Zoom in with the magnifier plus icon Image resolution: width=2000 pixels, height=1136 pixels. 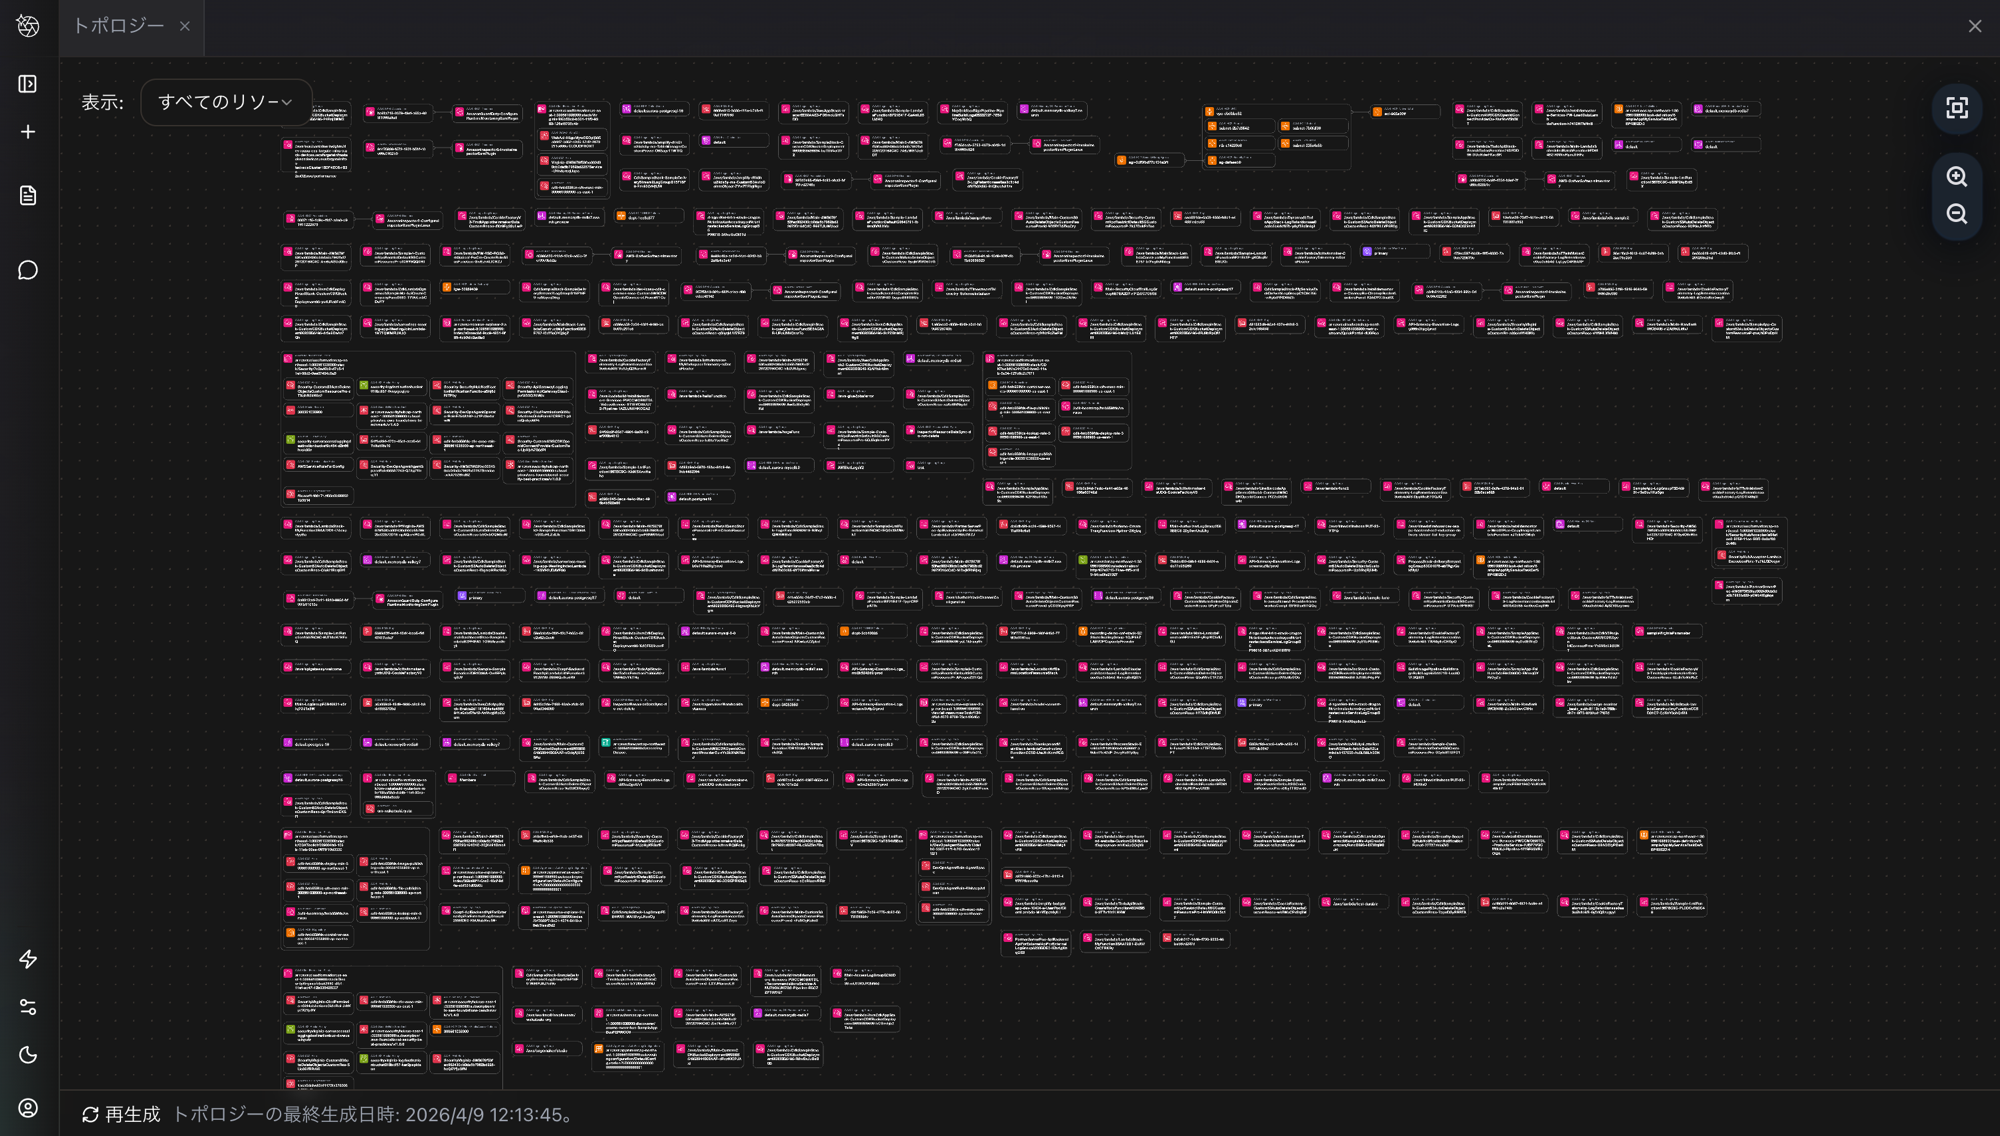tap(1957, 177)
